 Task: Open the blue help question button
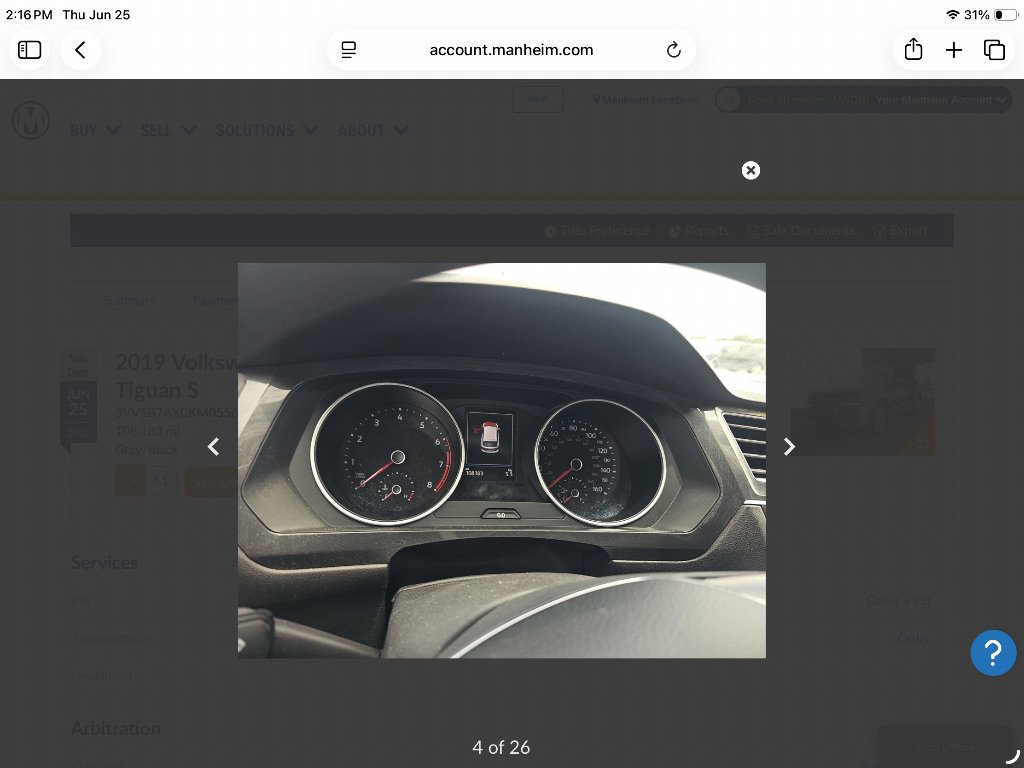tap(993, 652)
